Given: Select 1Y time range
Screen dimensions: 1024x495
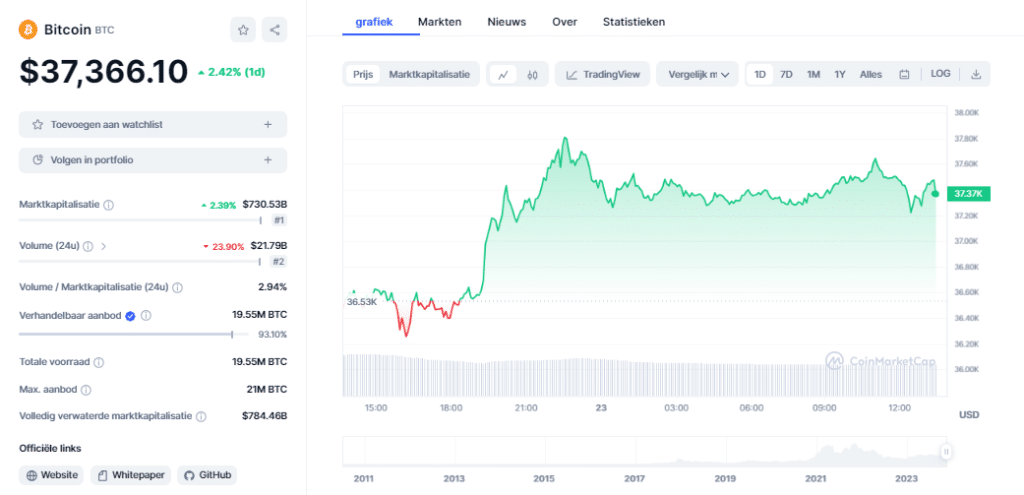Looking at the screenshot, I should (840, 74).
